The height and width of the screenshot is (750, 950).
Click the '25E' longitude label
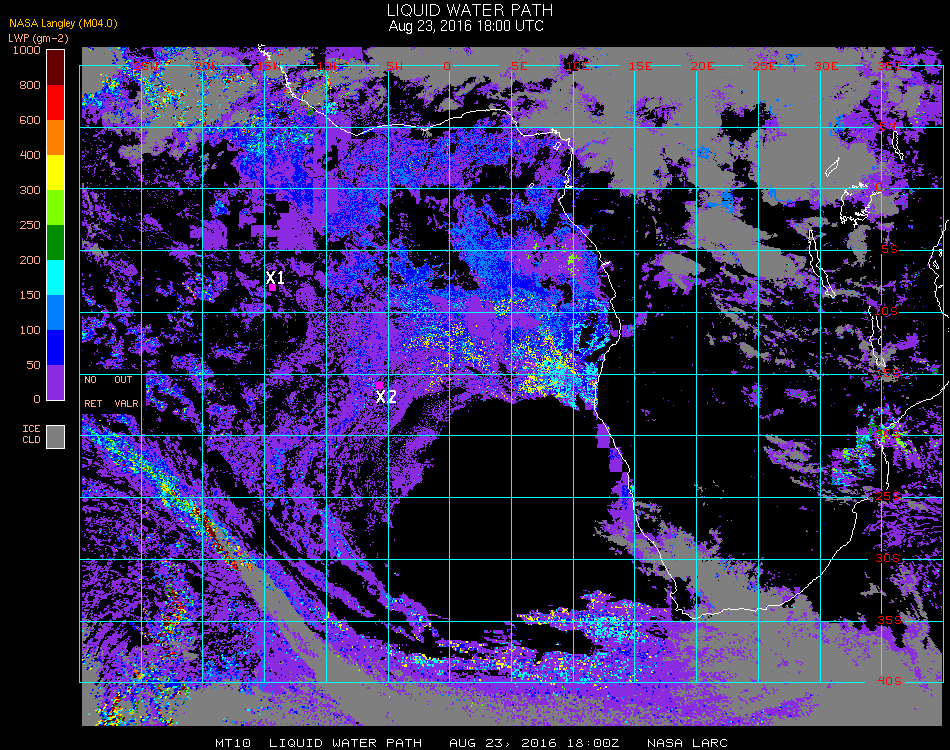pyautogui.click(x=764, y=66)
